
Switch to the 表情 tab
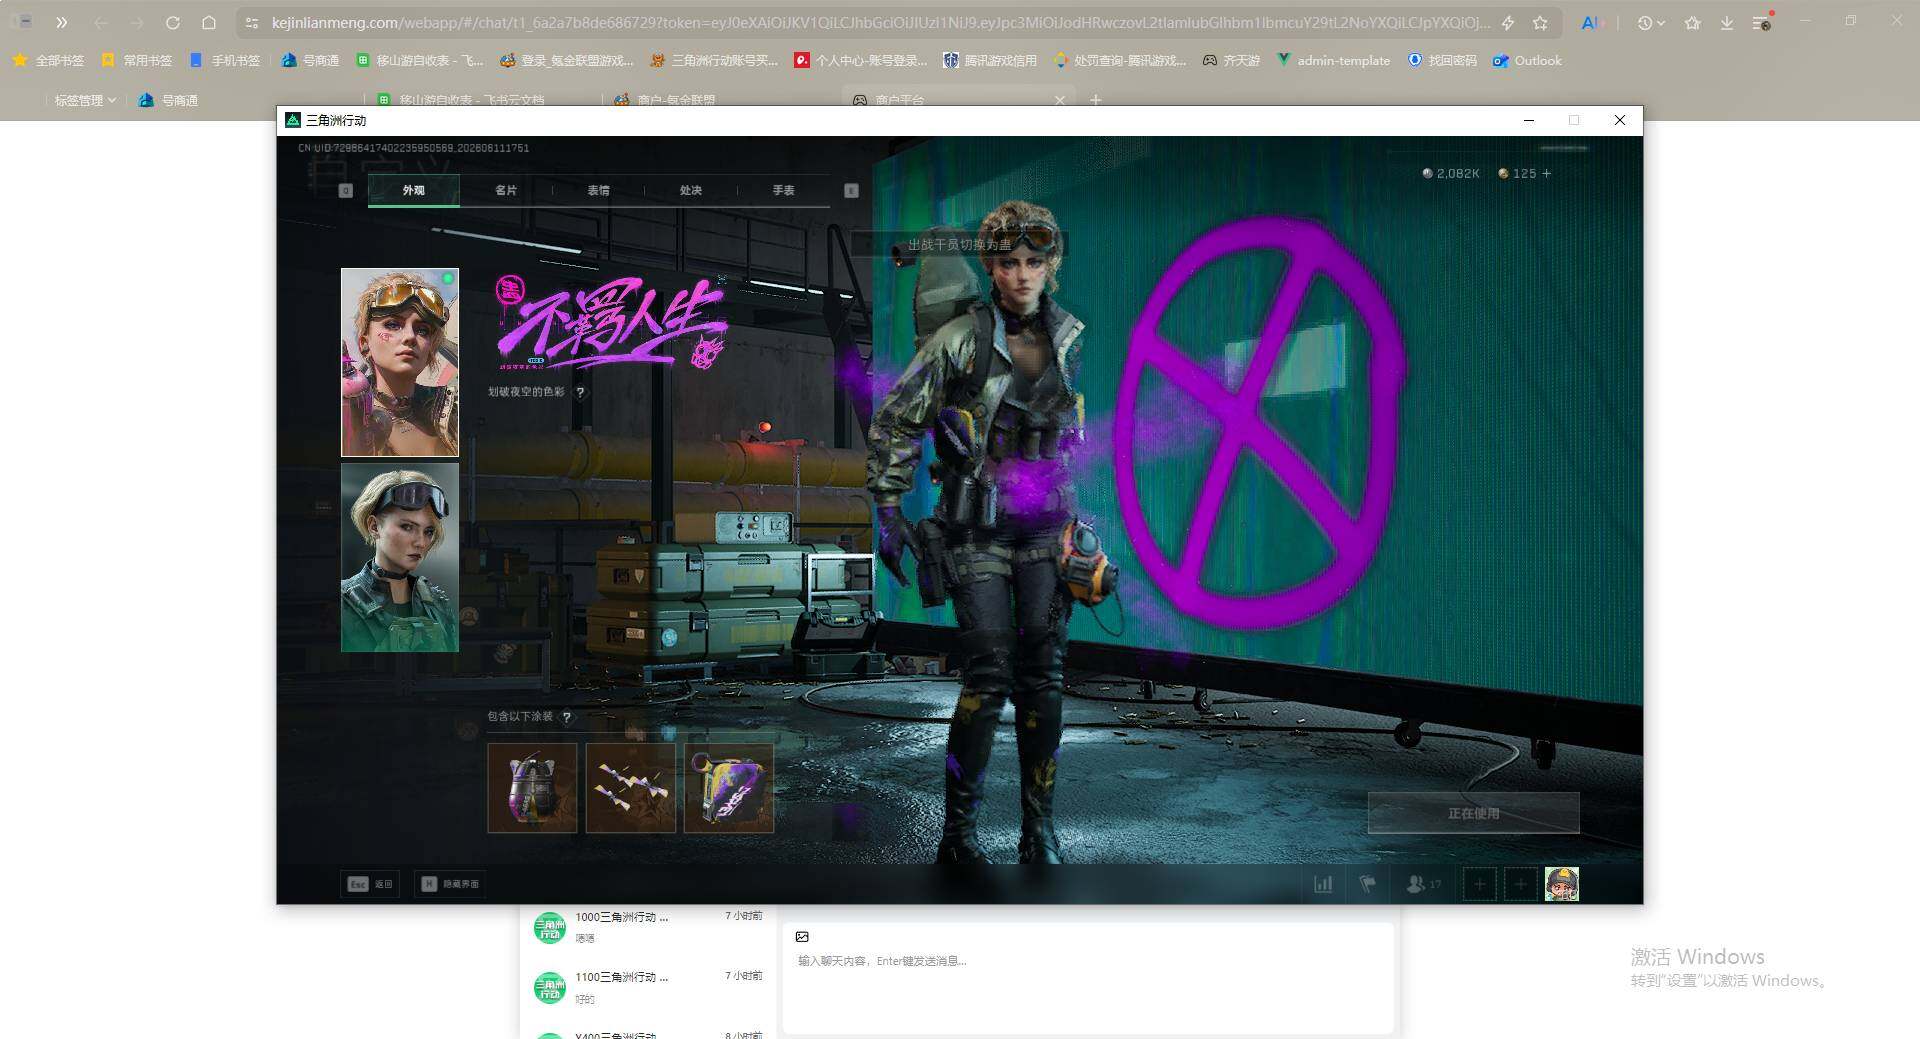598,190
